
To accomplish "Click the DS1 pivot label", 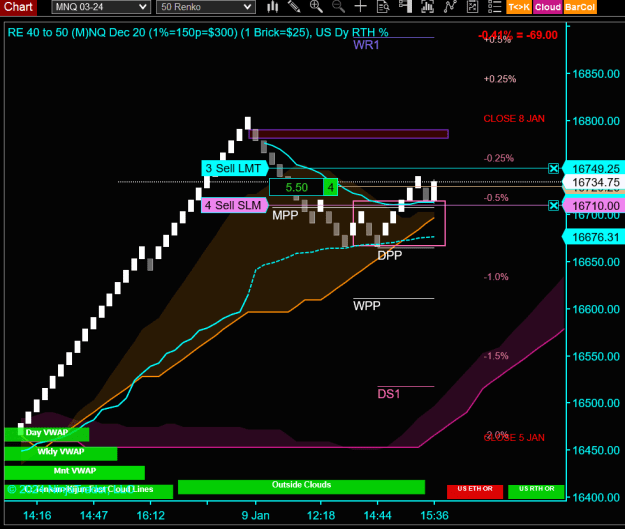I will (x=389, y=394).
